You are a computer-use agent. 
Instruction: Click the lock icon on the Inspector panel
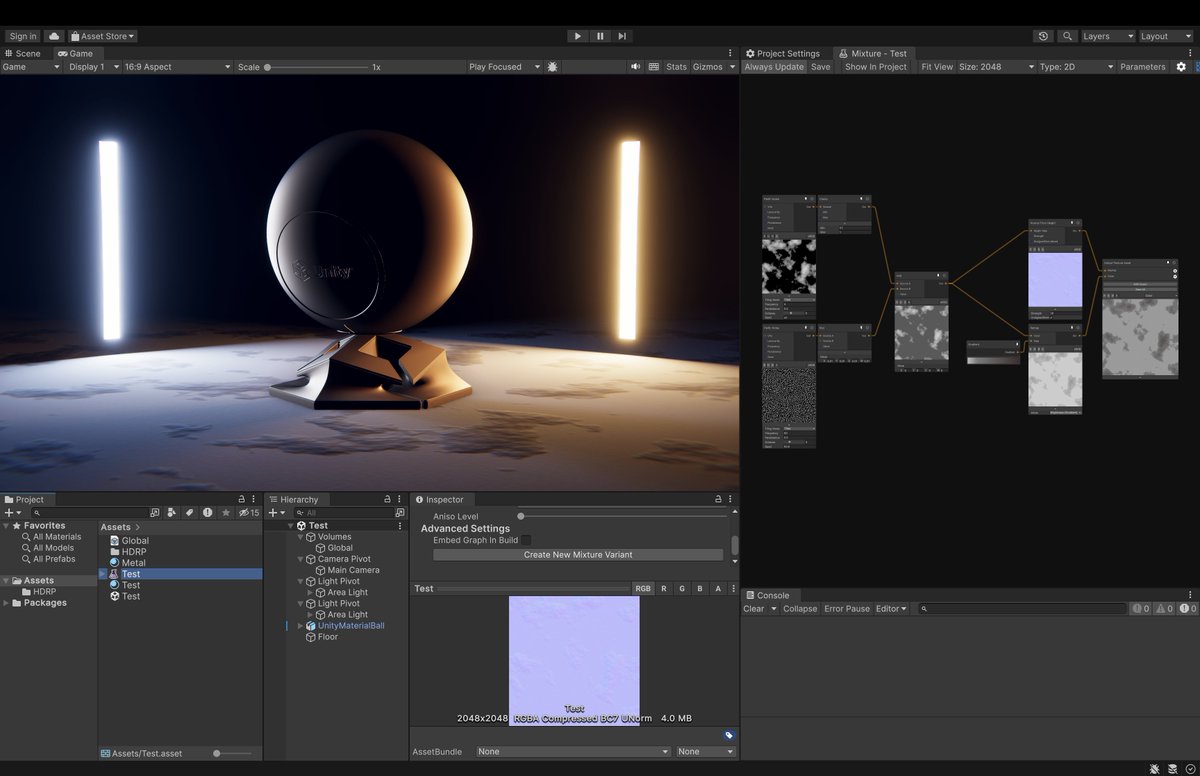pyautogui.click(x=716, y=499)
